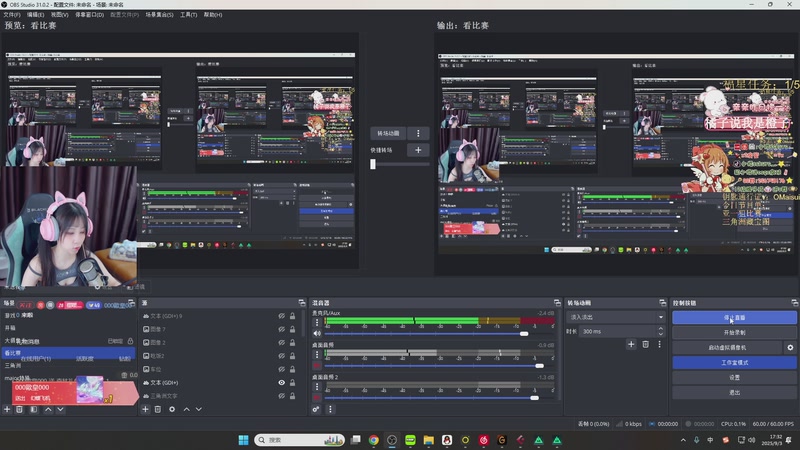Open the 停靠窗口(D) menu

[x=90, y=15]
